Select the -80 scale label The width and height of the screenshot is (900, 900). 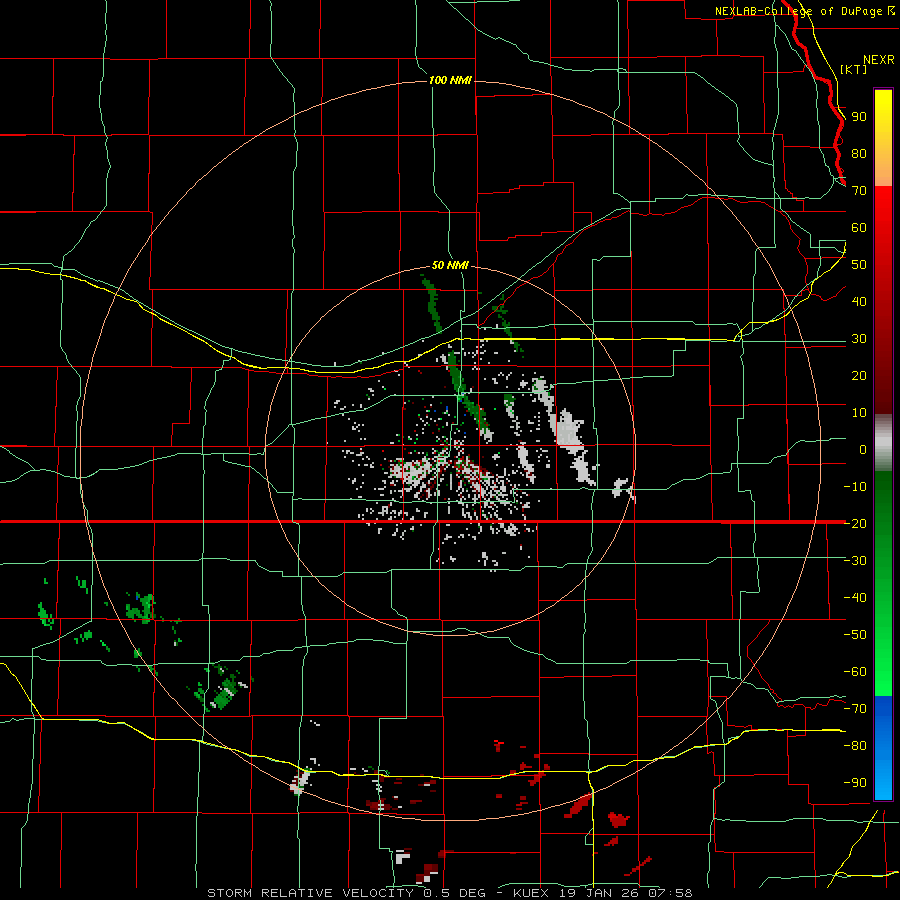click(x=855, y=746)
